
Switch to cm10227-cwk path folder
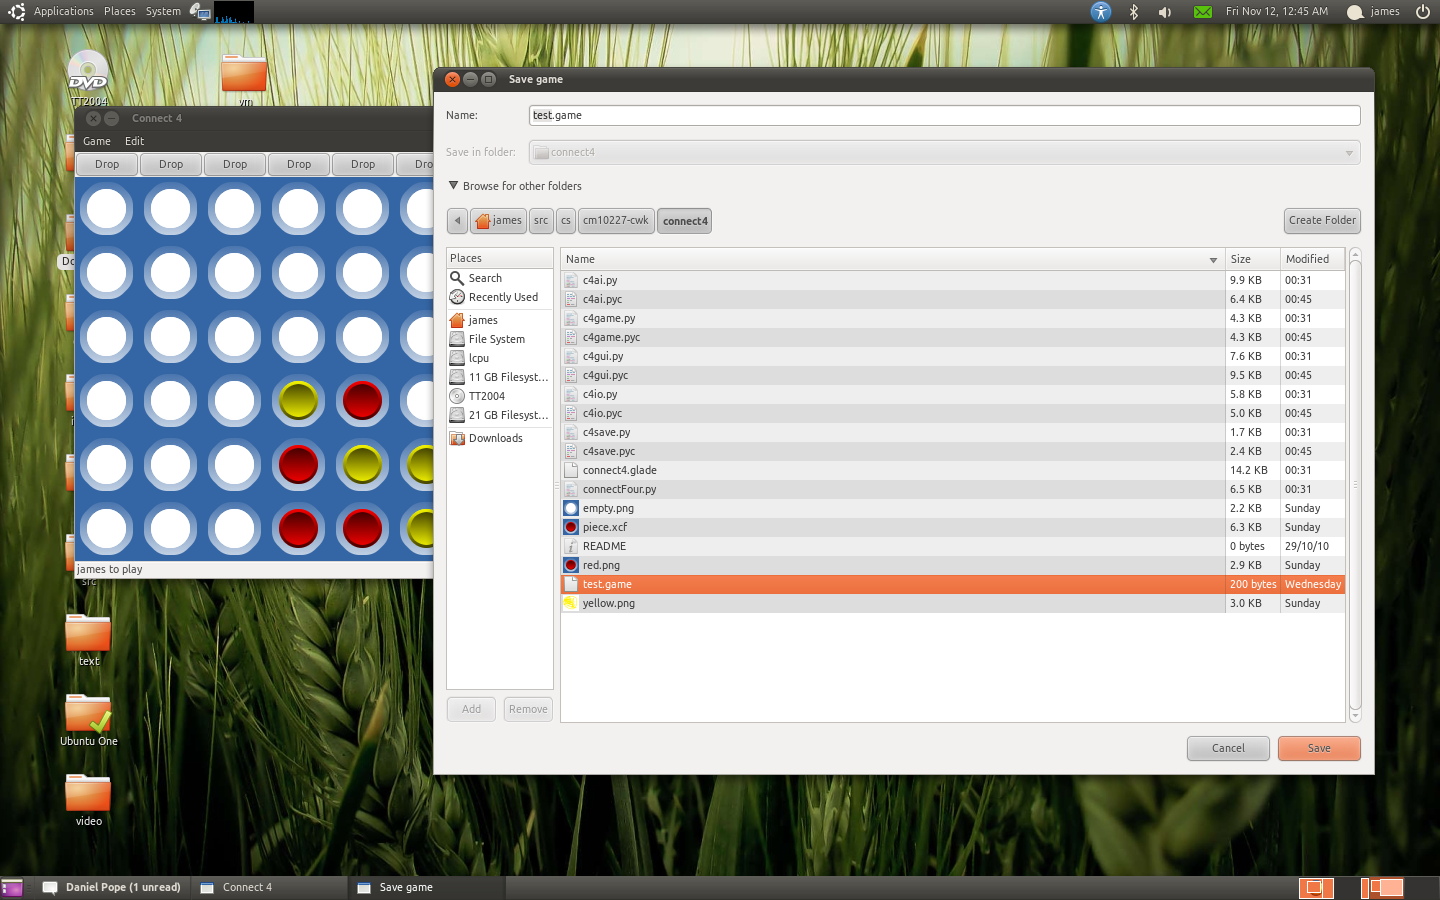(616, 221)
